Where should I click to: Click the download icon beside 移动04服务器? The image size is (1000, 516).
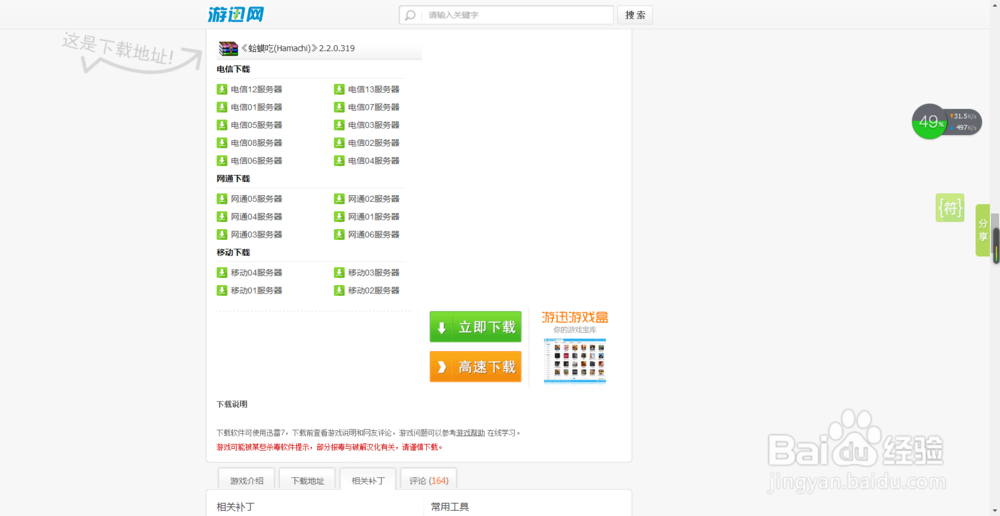click(222, 273)
